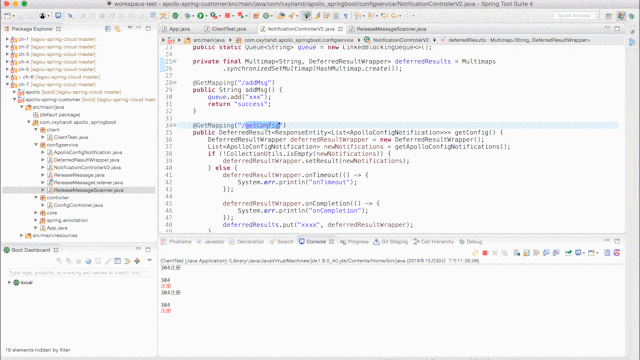
Task: Toggle Word Wrap icon in console toolbar
Action: [536, 253]
